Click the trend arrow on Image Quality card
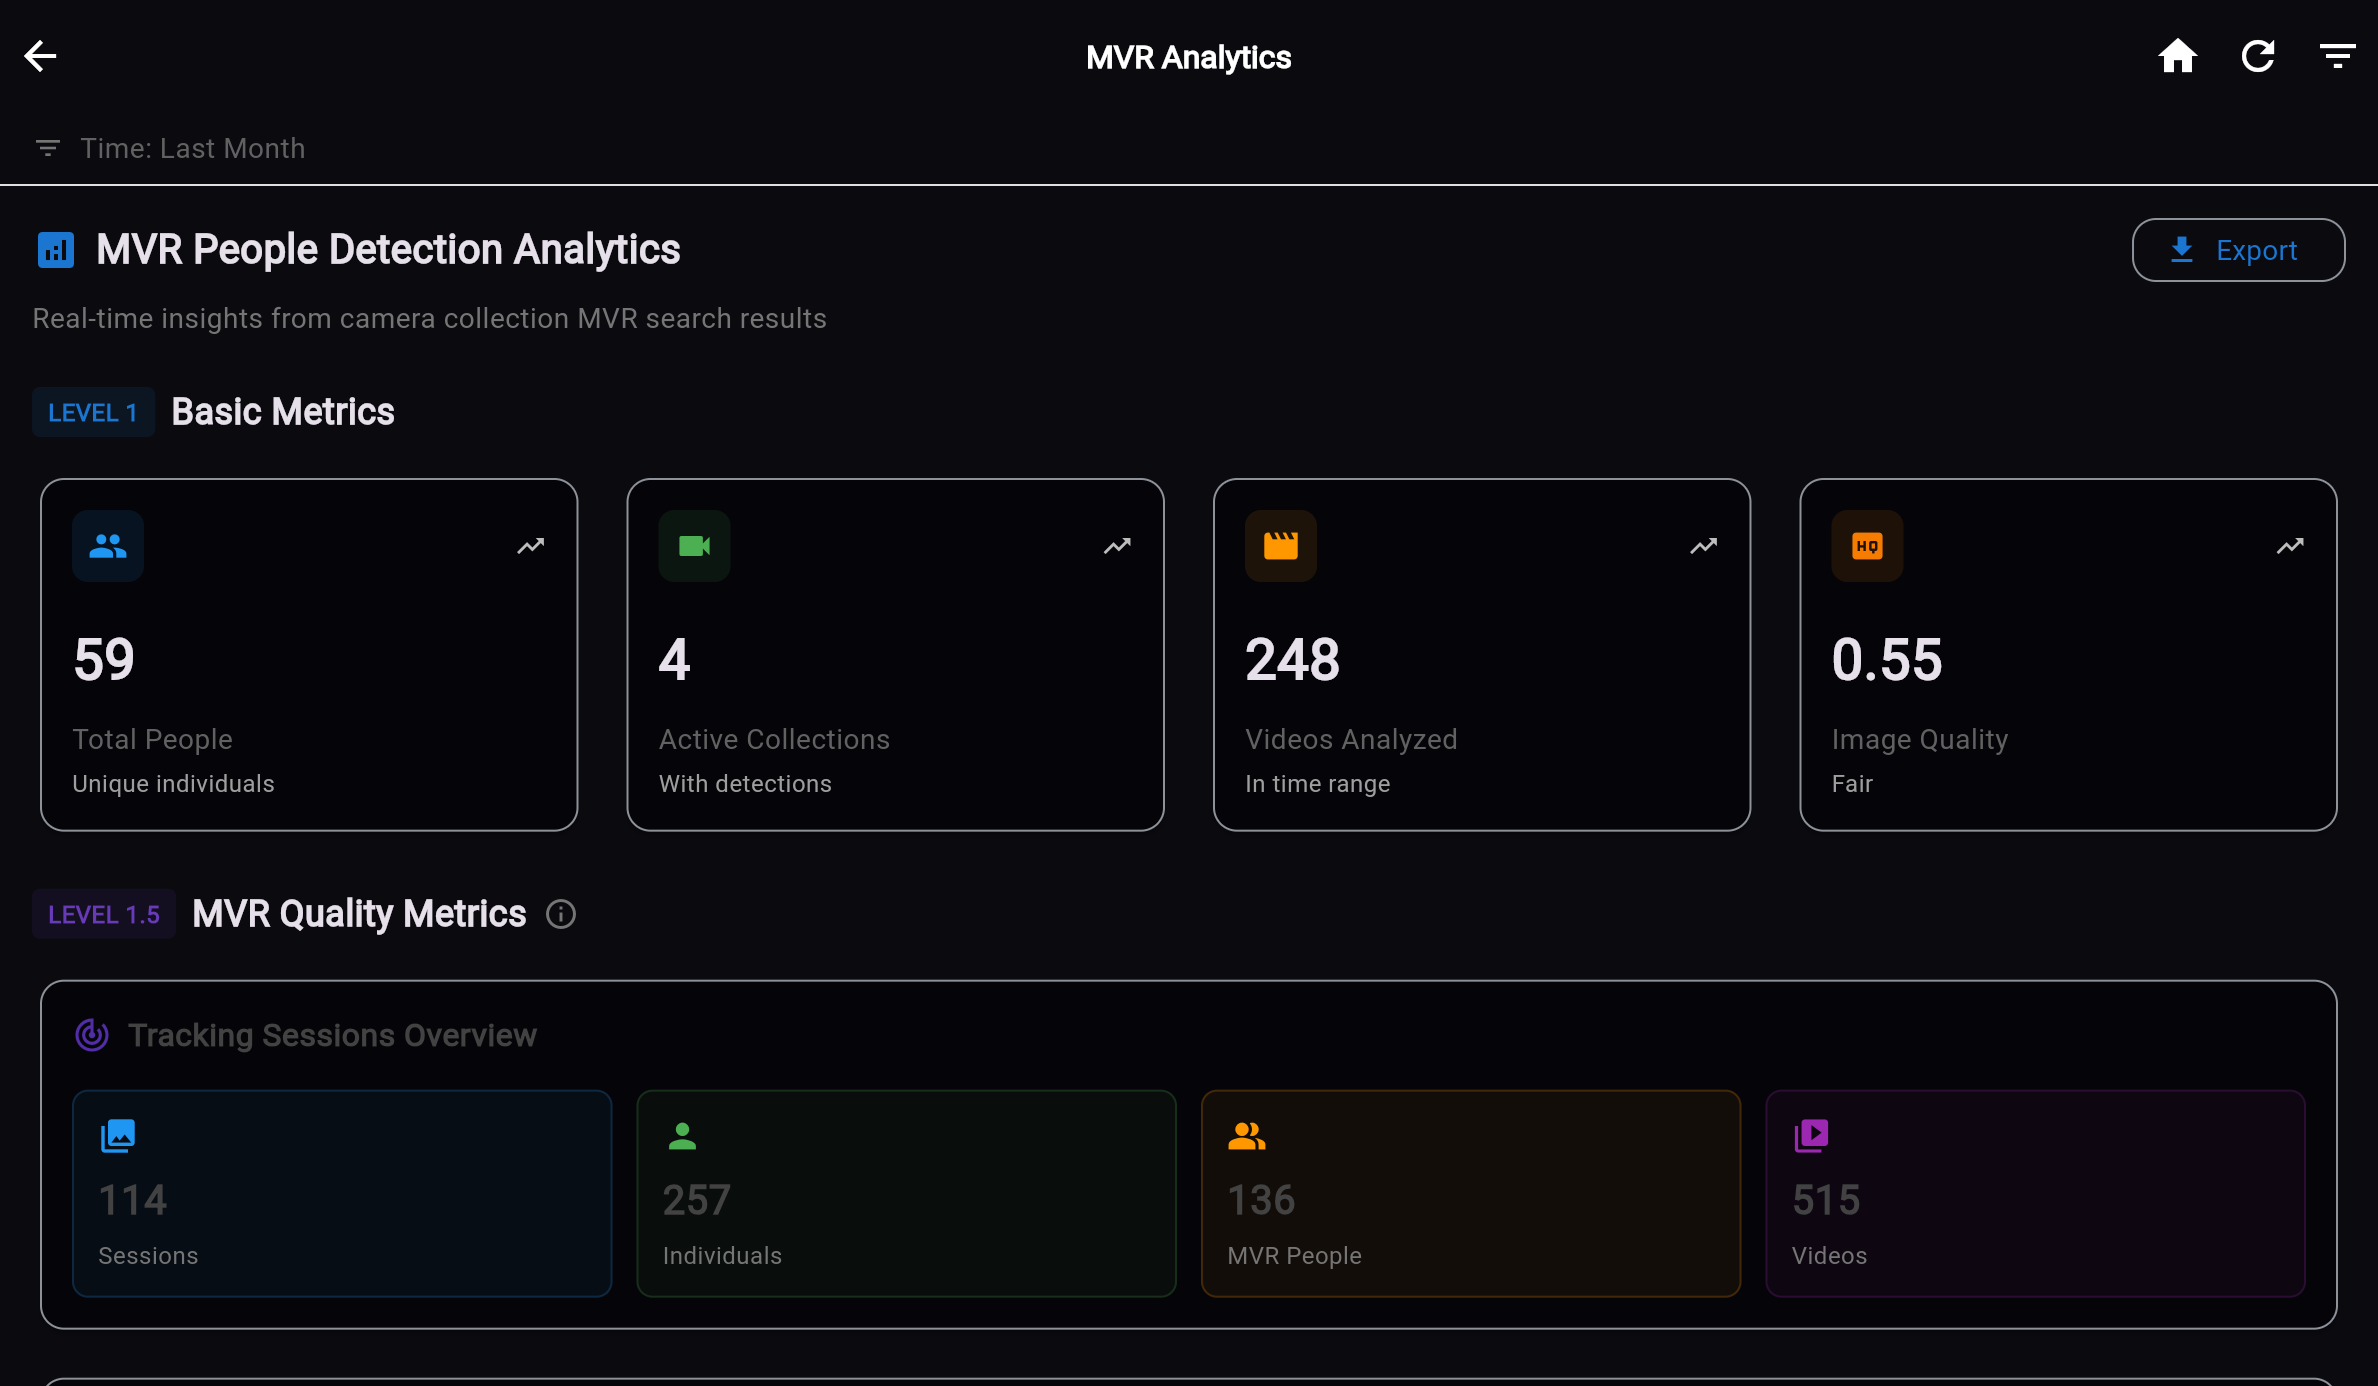 (2290, 545)
